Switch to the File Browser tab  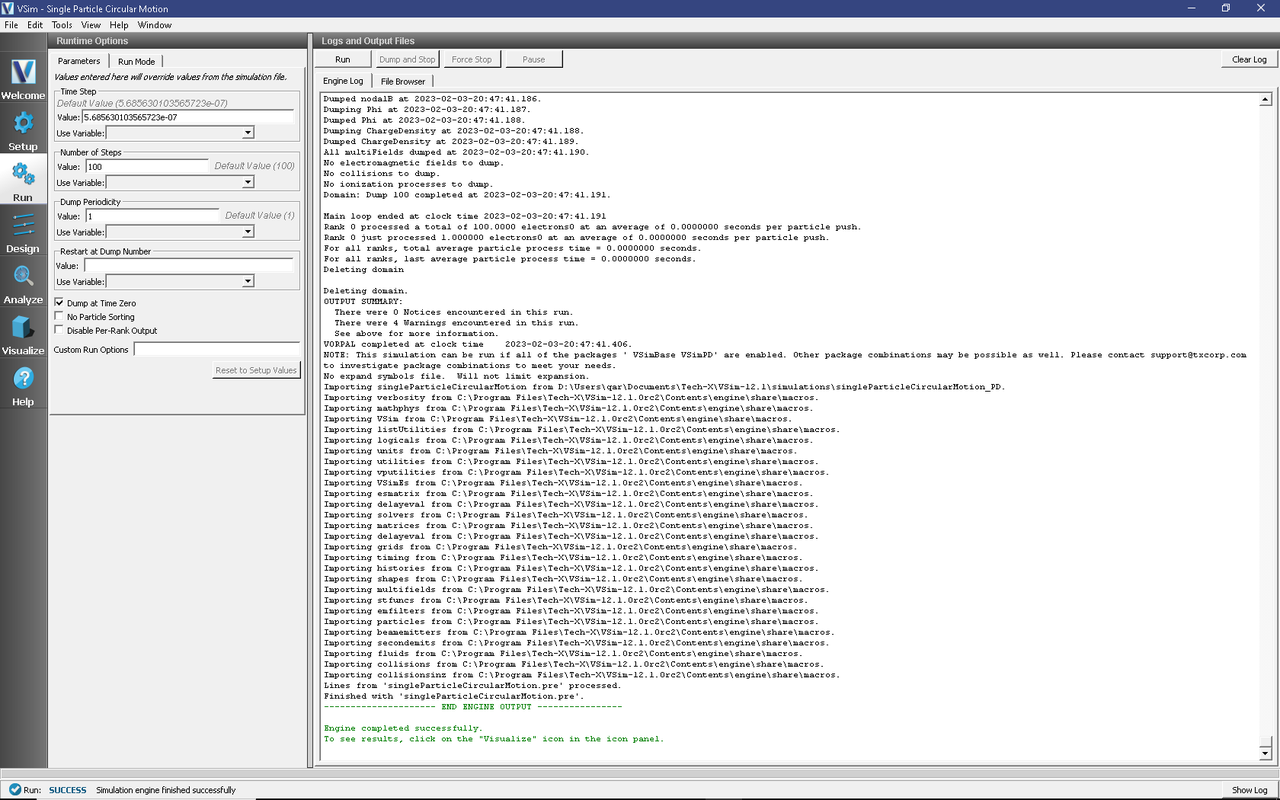coord(402,81)
